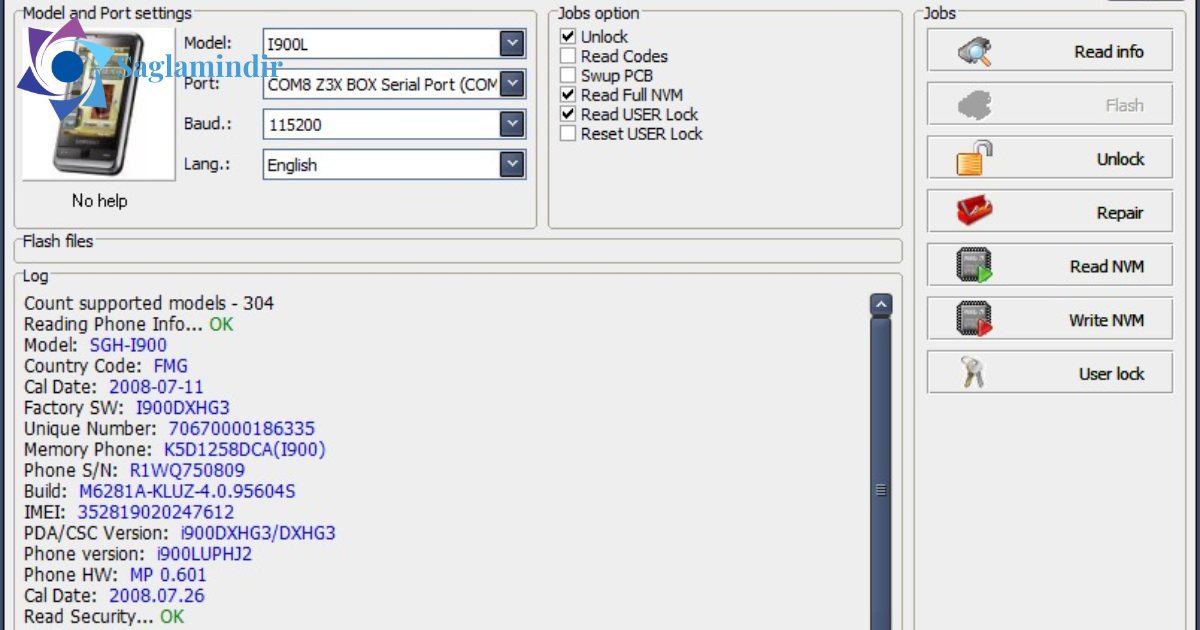
Task: Click Cal Date '2008.07.26'
Action: coord(157,596)
